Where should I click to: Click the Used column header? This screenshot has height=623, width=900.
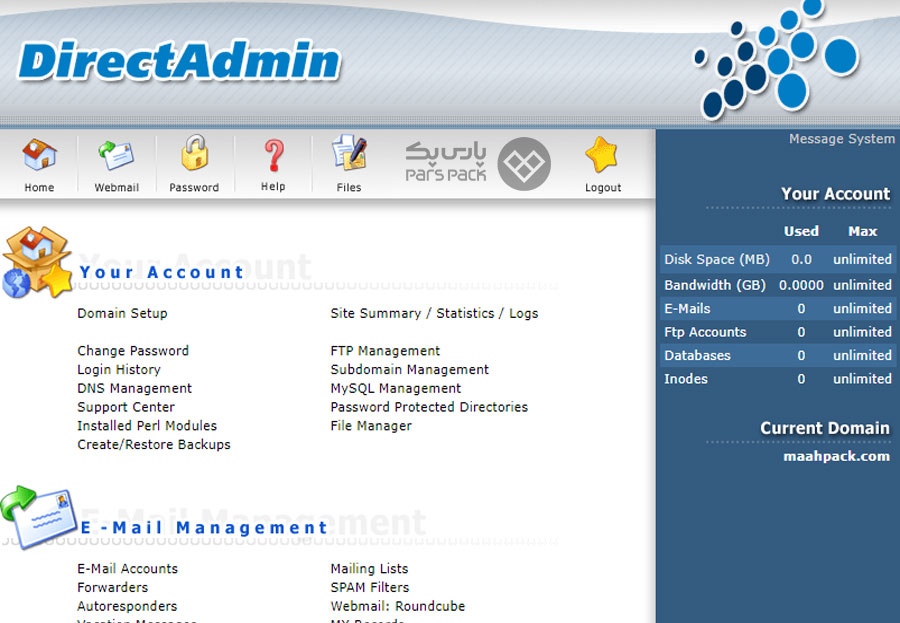[x=801, y=231]
